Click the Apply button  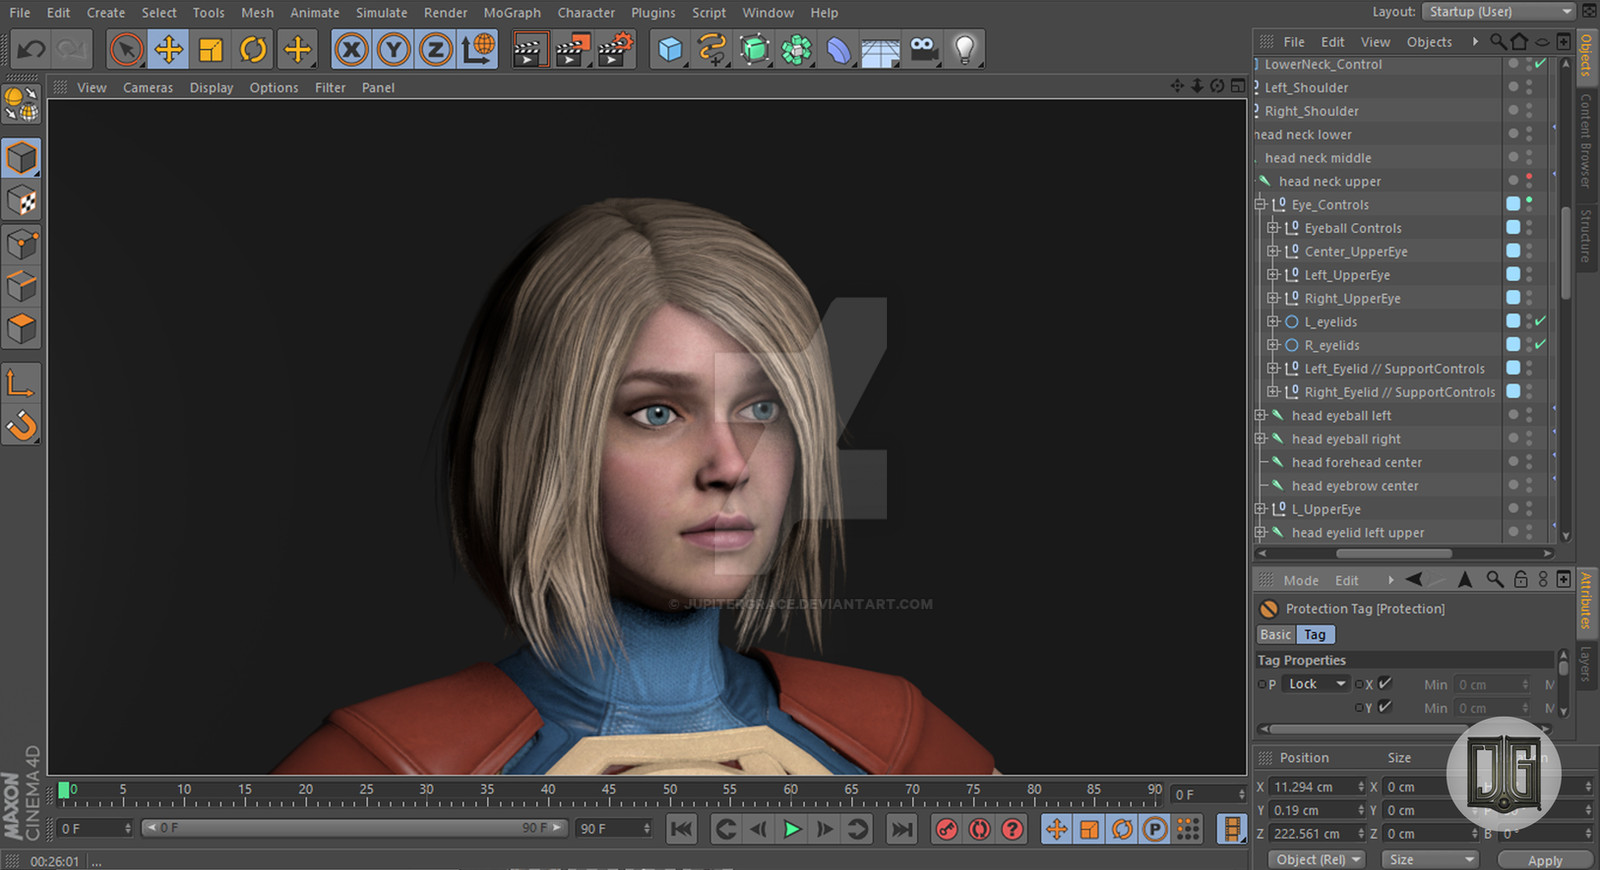(1544, 860)
